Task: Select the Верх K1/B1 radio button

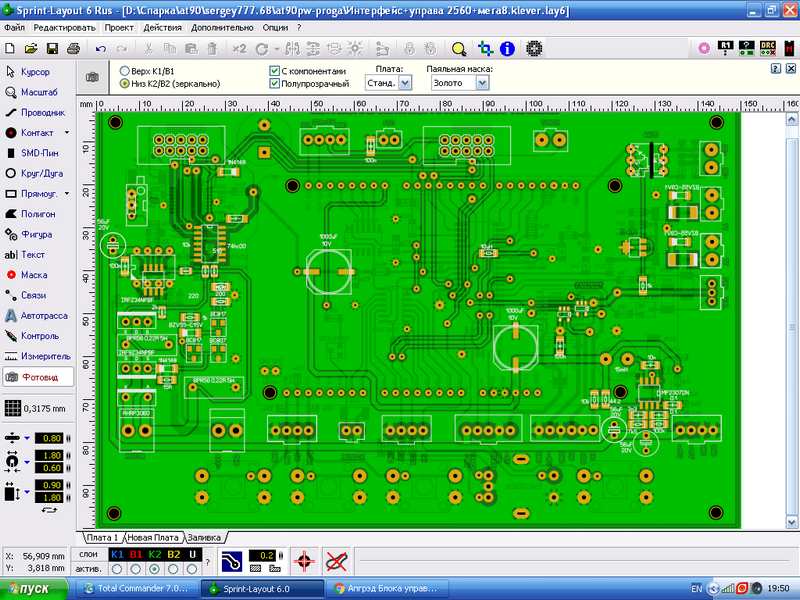Action: tap(125, 71)
